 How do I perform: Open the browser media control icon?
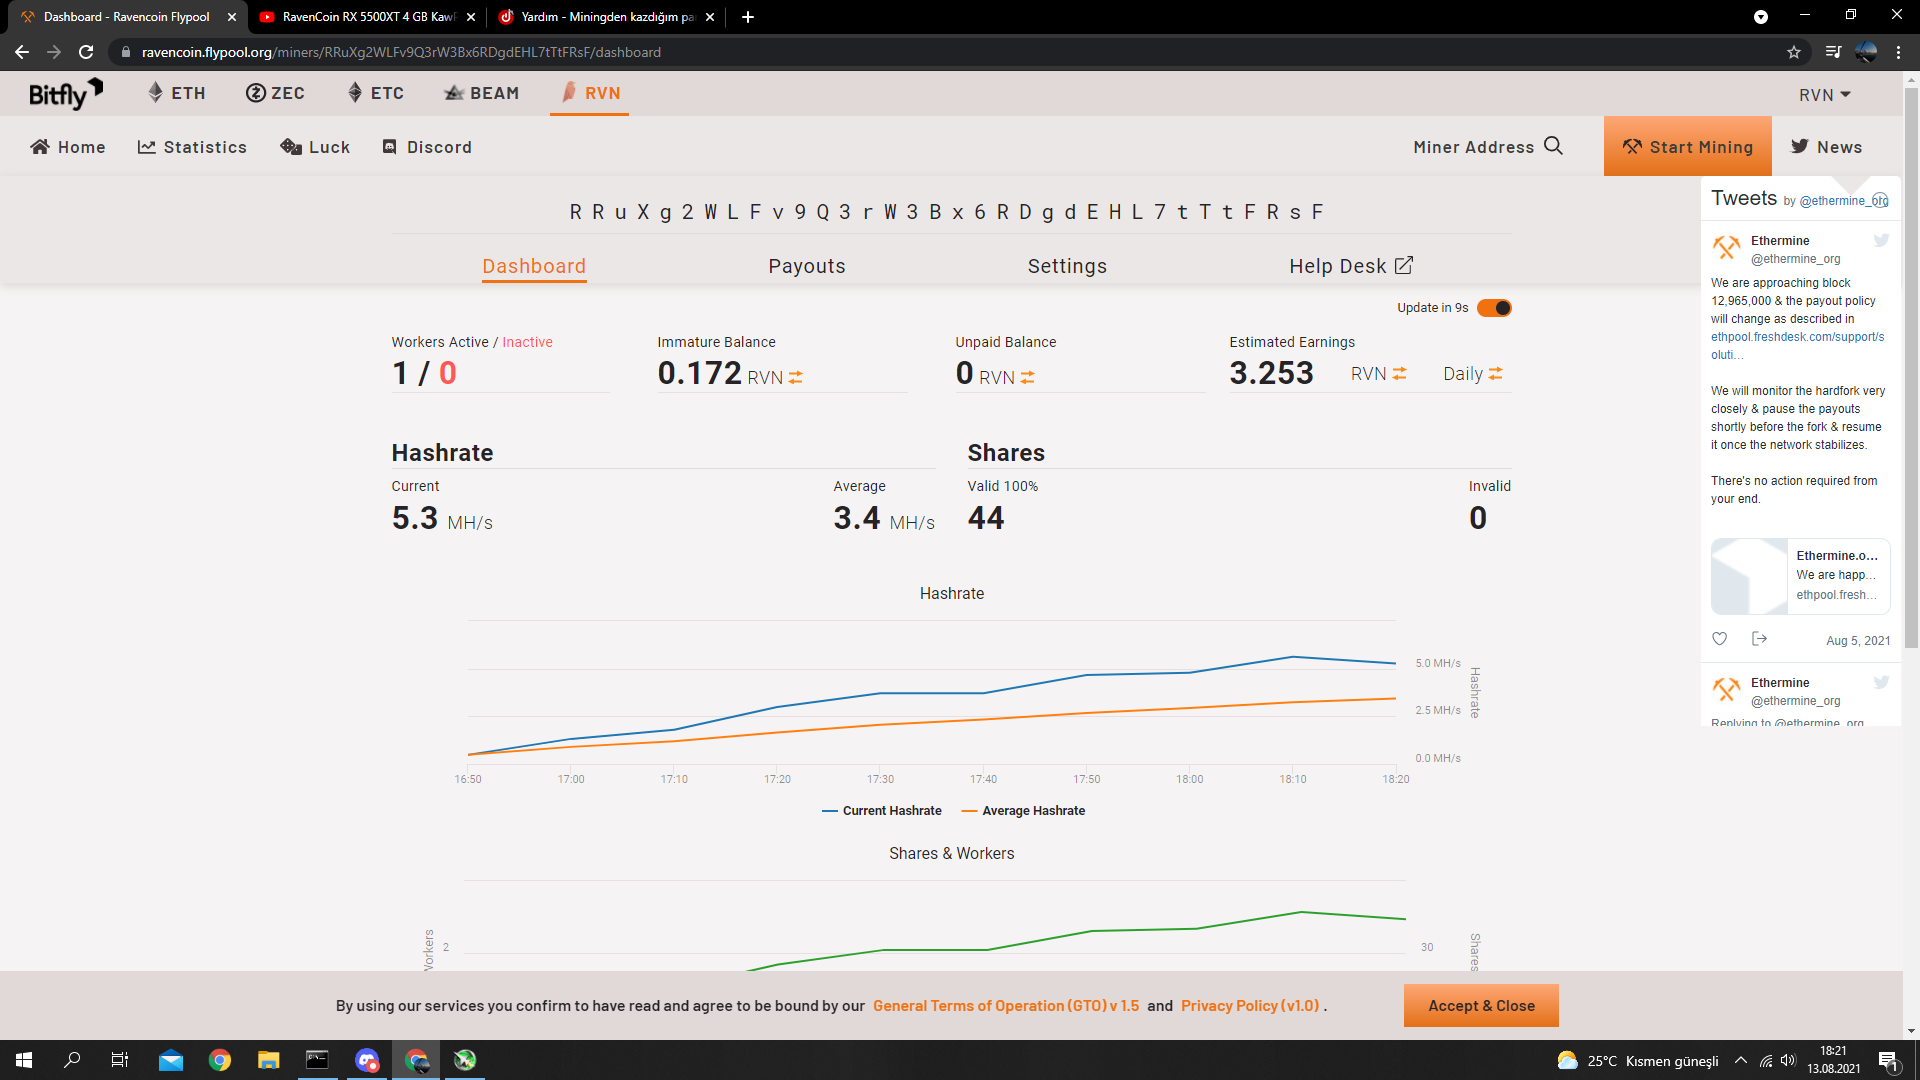point(1832,52)
